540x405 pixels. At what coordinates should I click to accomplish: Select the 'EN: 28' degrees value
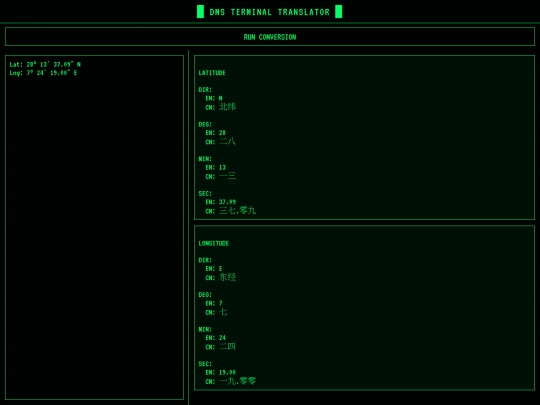(216, 133)
